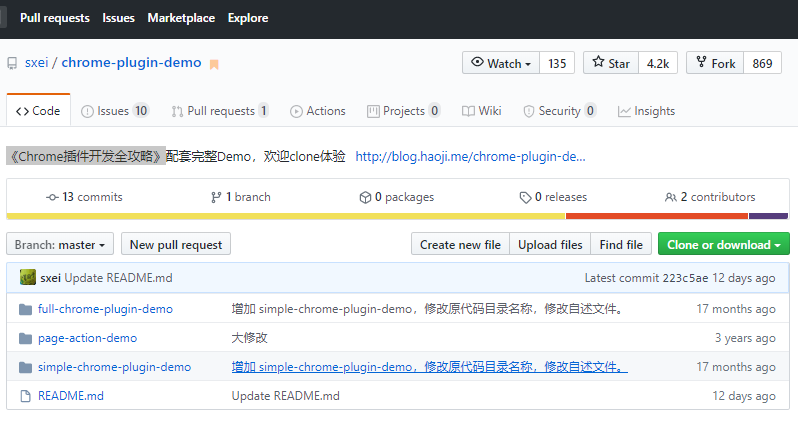798x421 pixels.
Task: Open the chrome-plugin-demo repository link
Action: 131,63
